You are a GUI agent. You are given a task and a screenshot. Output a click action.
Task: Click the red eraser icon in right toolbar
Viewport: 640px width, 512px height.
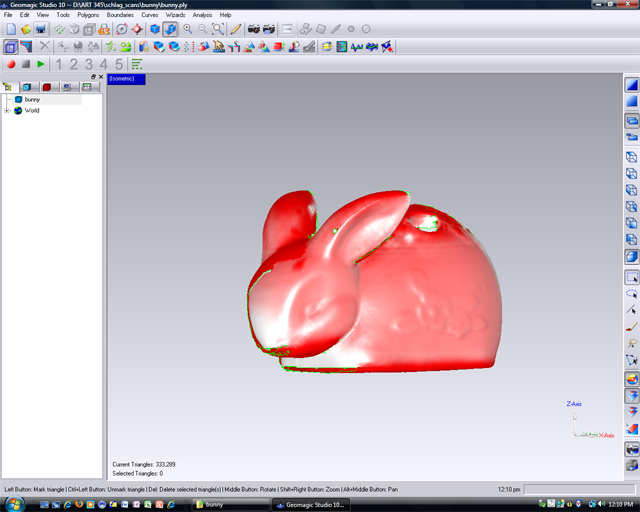[632, 429]
